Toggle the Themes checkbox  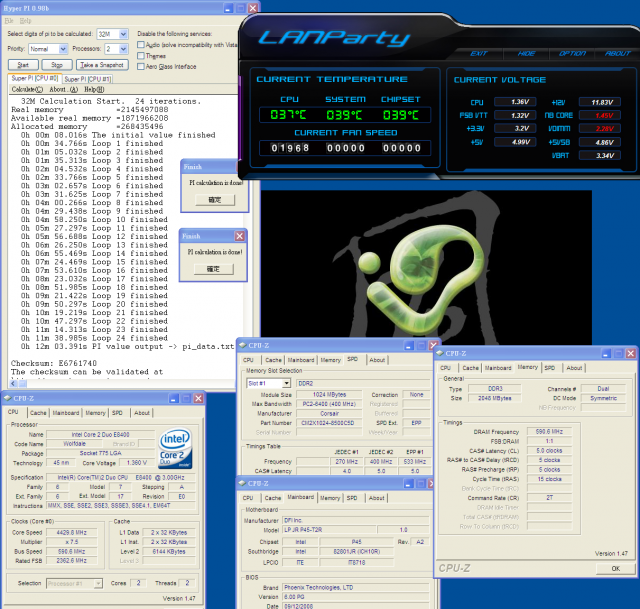coord(141,56)
